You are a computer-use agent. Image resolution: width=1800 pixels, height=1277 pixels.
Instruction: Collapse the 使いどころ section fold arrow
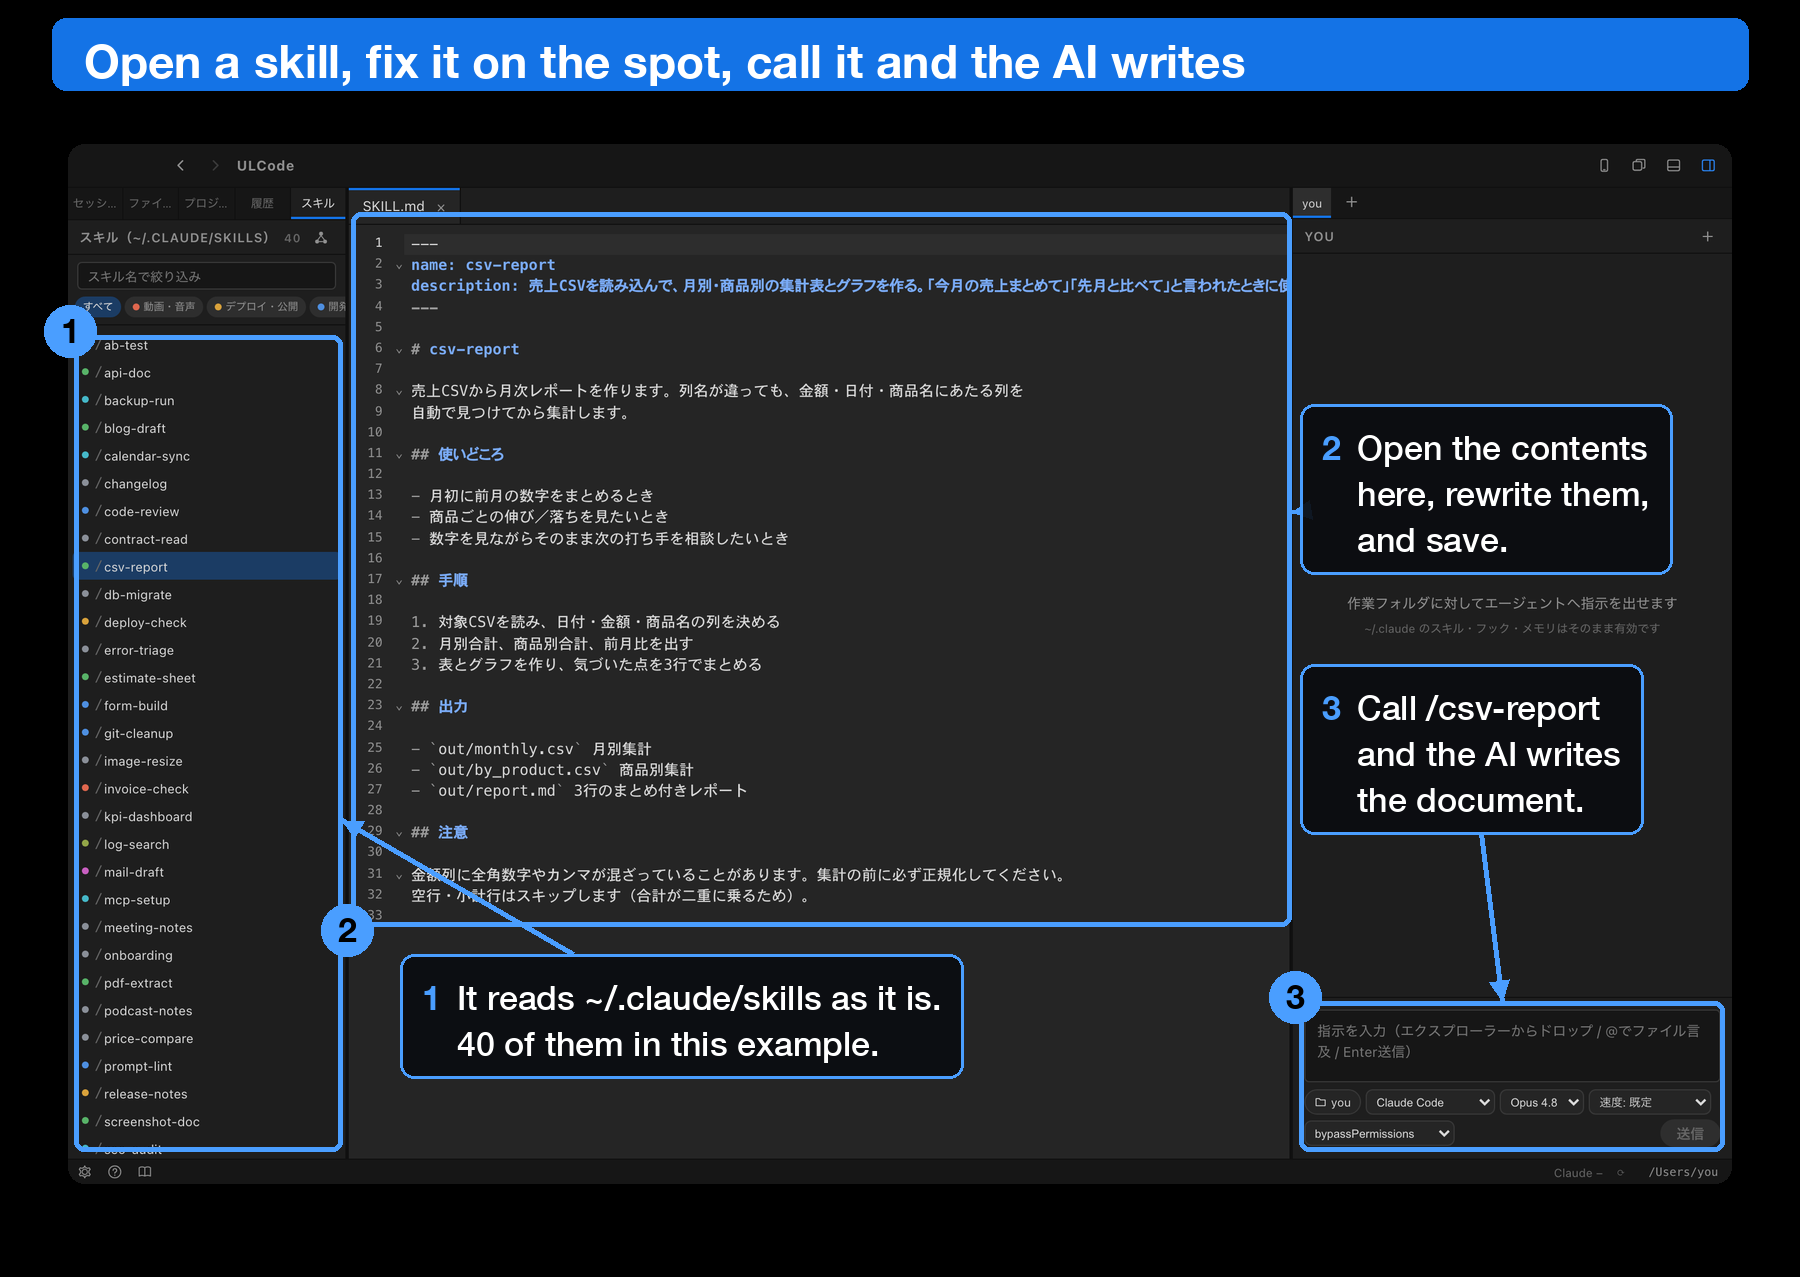[398, 455]
